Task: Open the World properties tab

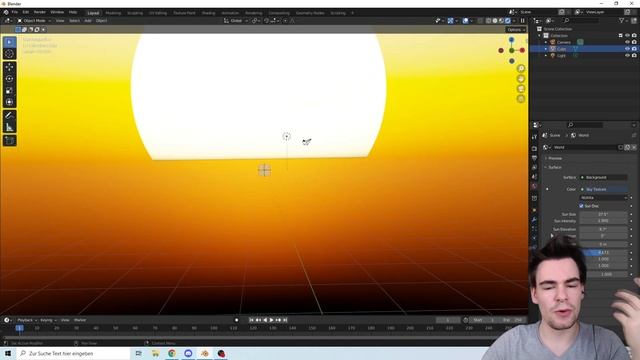Action: 534,186
